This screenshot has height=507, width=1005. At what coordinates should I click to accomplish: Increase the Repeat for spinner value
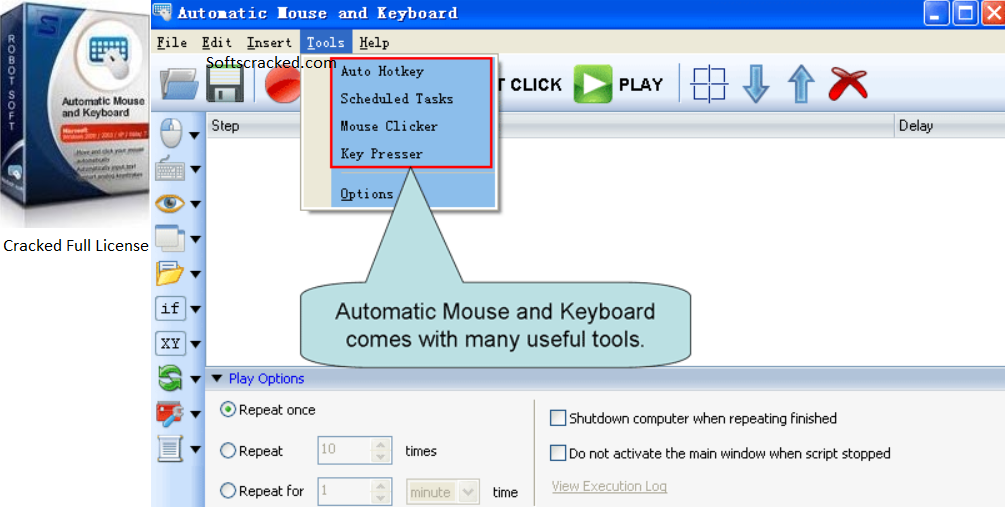click(381, 485)
